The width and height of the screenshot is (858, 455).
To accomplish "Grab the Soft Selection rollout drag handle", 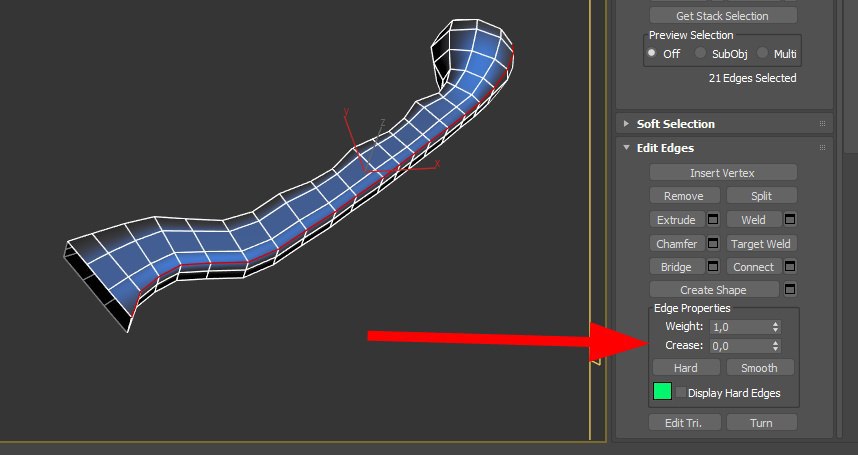I will point(822,124).
